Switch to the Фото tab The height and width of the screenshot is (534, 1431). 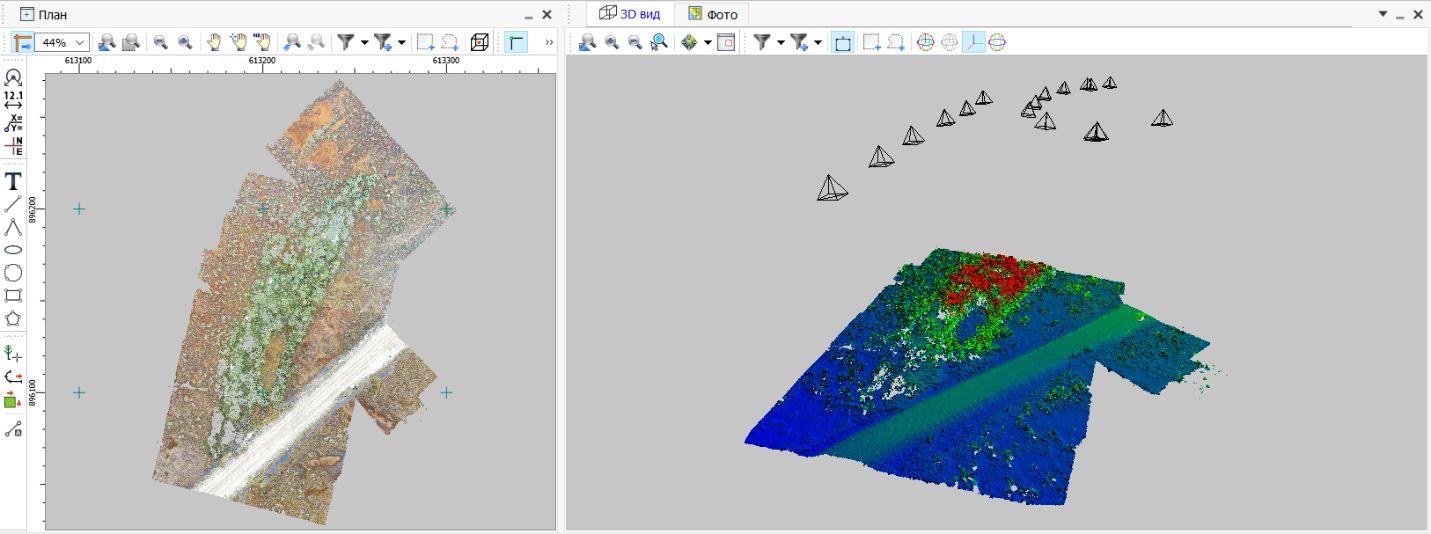pos(712,14)
